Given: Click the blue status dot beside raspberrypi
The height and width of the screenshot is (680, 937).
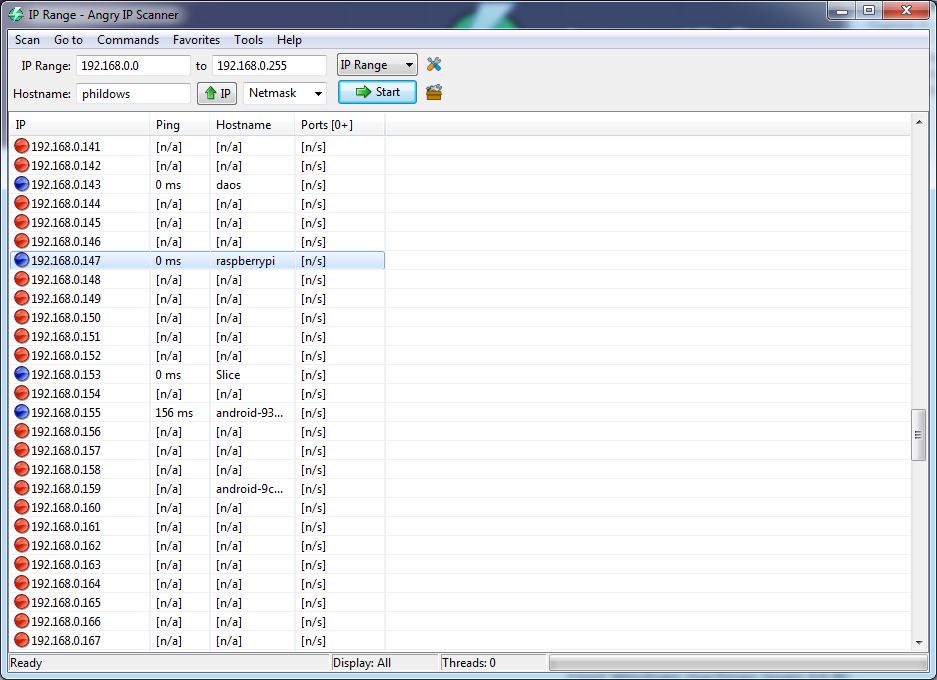Looking at the screenshot, I should click(x=20, y=260).
